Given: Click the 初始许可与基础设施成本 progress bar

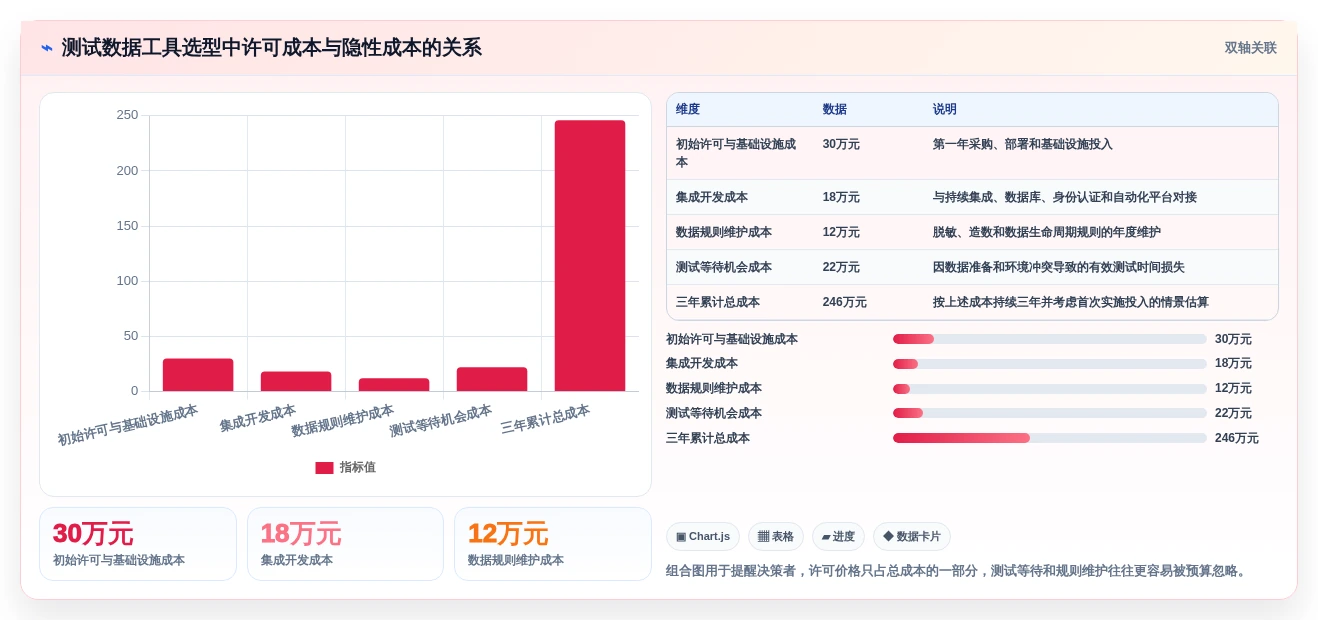Looking at the screenshot, I should tap(1050, 339).
